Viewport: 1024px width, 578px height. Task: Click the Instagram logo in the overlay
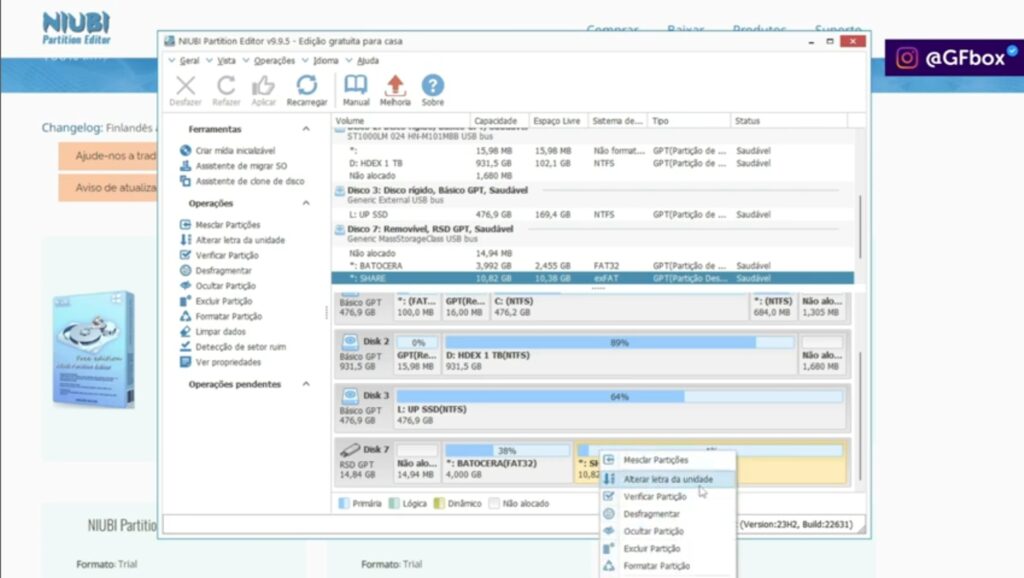[906, 58]
